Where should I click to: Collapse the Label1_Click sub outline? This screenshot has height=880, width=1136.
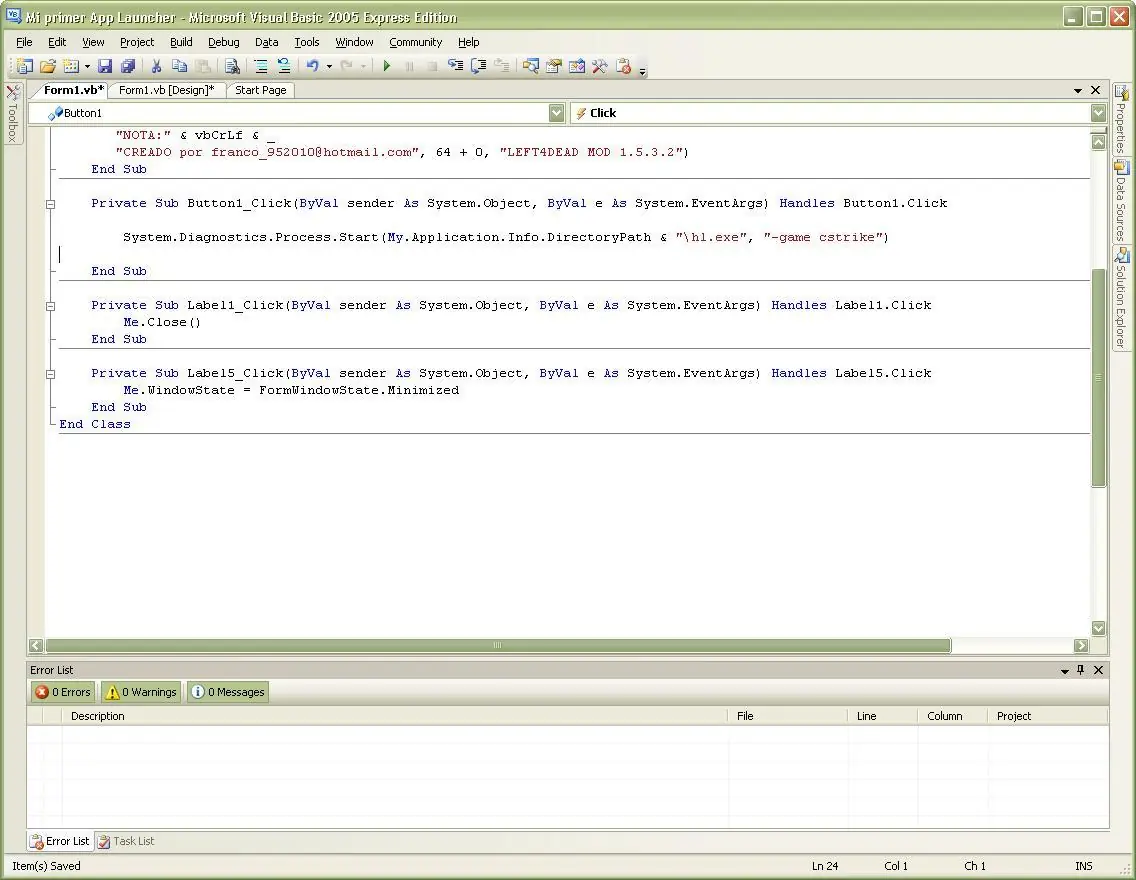coord(51,306)
